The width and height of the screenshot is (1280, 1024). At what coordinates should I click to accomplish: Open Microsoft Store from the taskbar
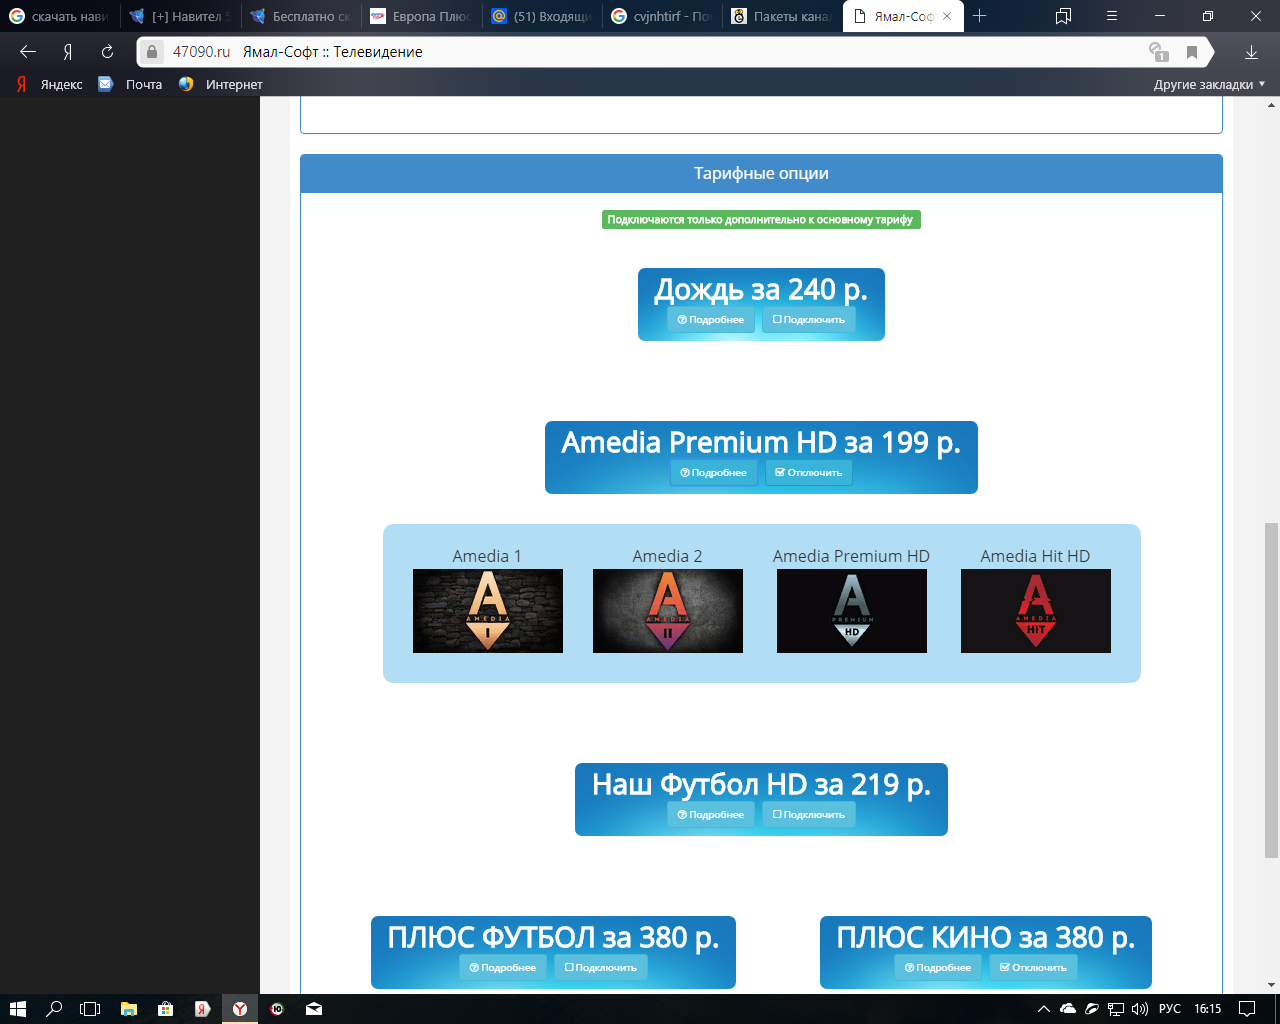tap(165, 1009)
